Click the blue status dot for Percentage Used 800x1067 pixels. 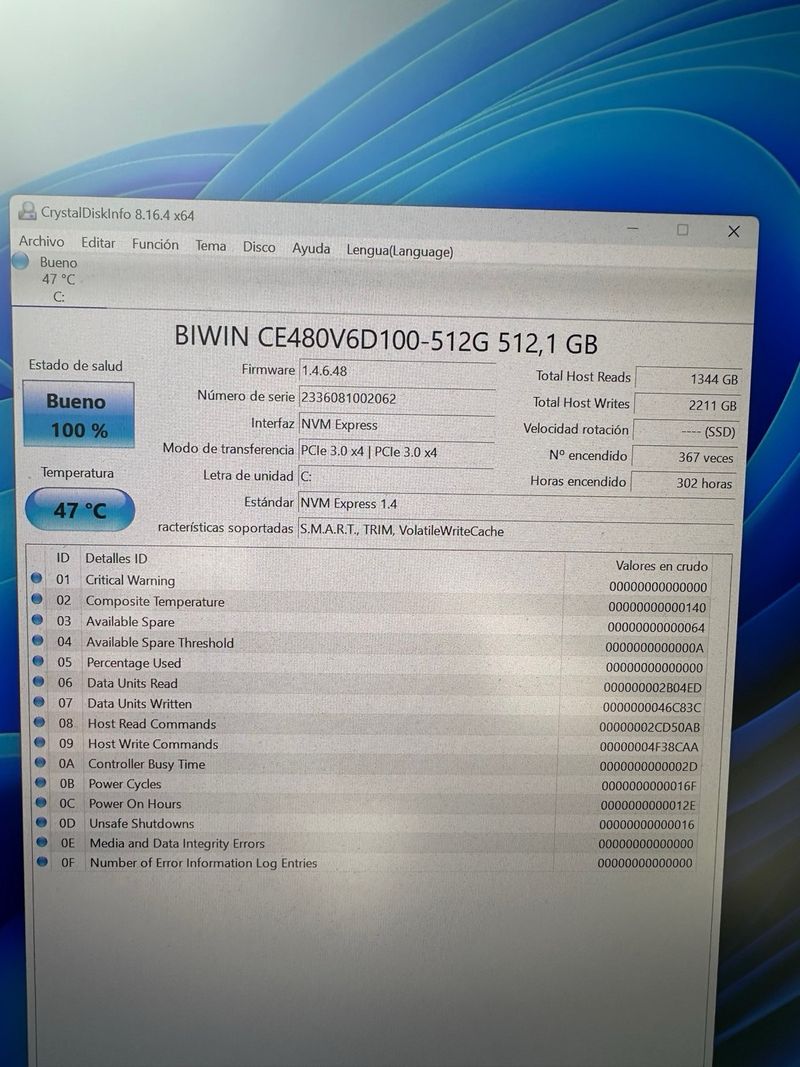tap(39, 661)
